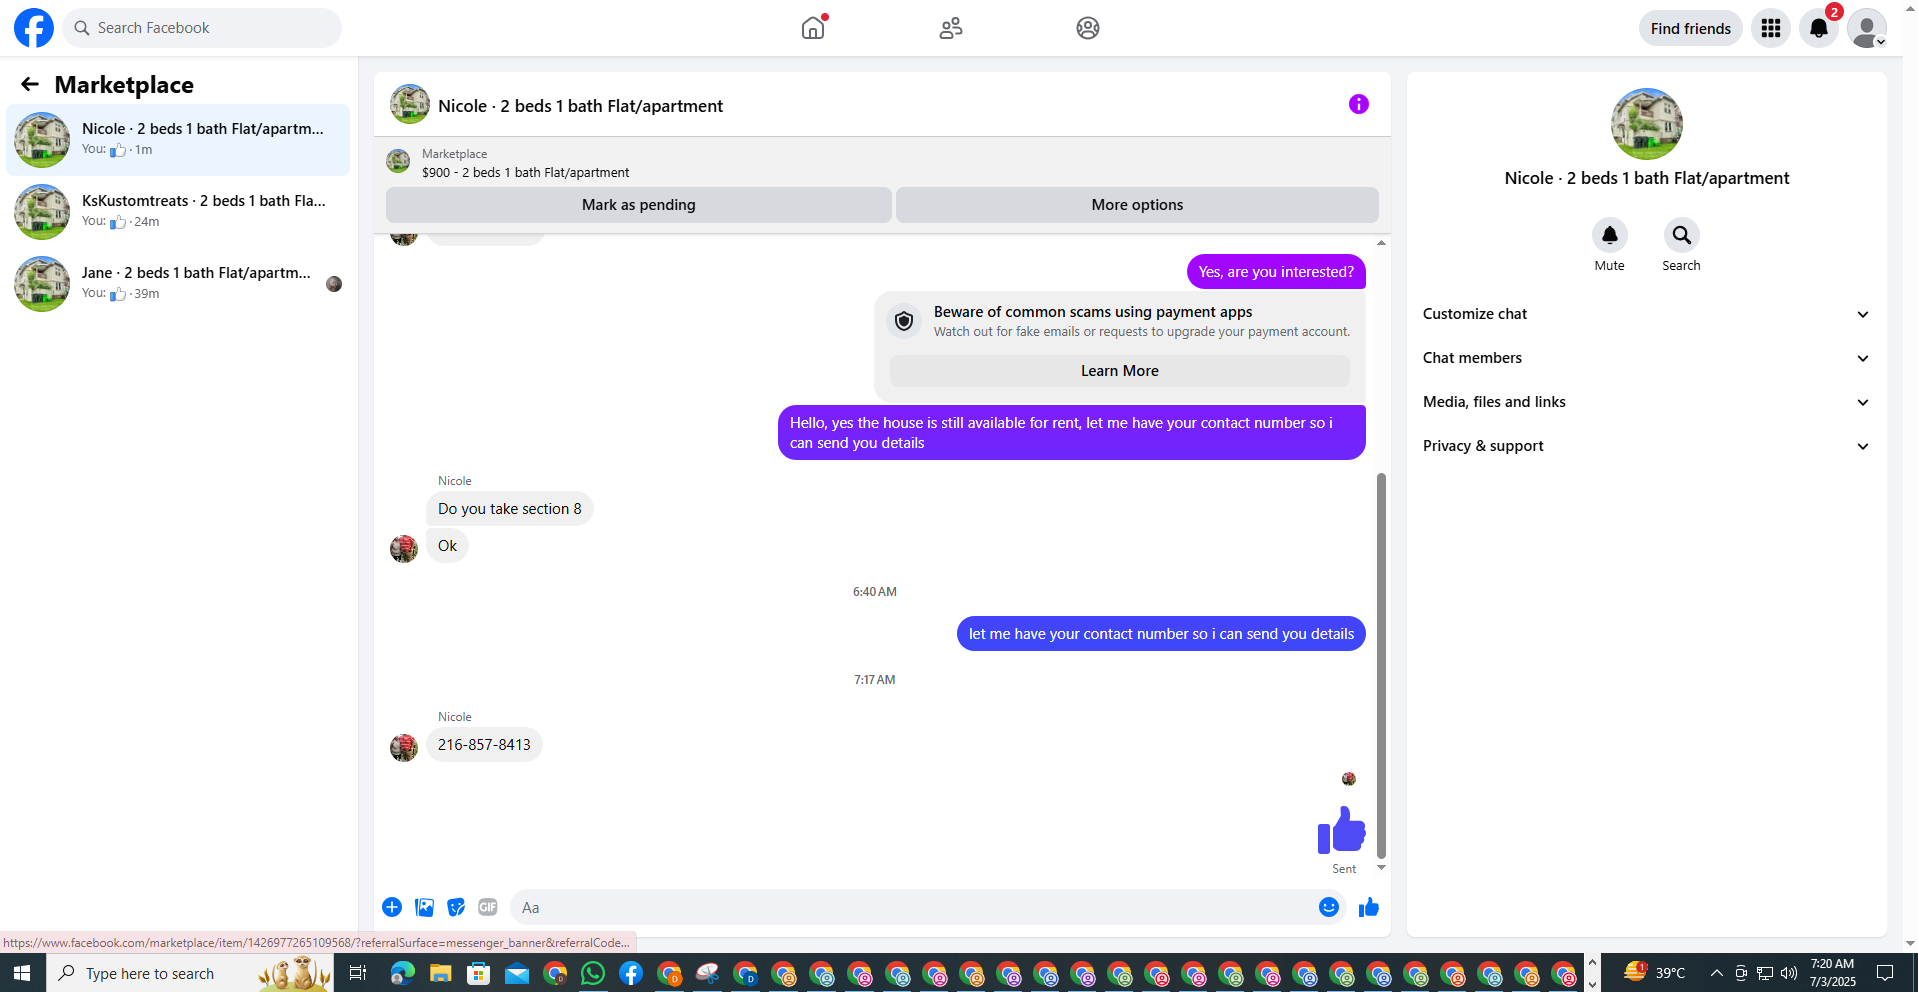Expand Media, files and links section
This screenshot has width=1918, height=992.
coord(1646,402)
